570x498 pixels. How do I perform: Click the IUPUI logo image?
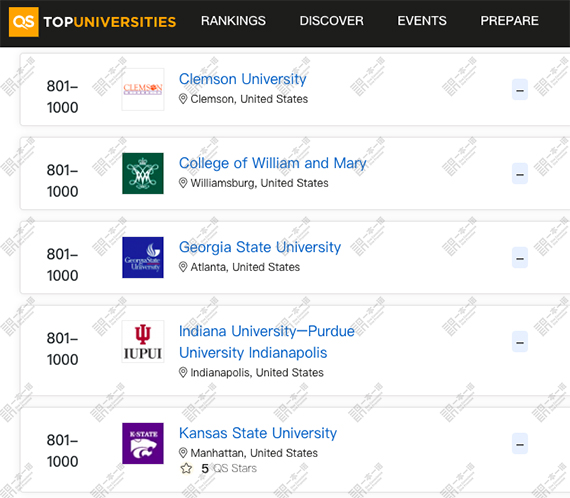point(143,341)
